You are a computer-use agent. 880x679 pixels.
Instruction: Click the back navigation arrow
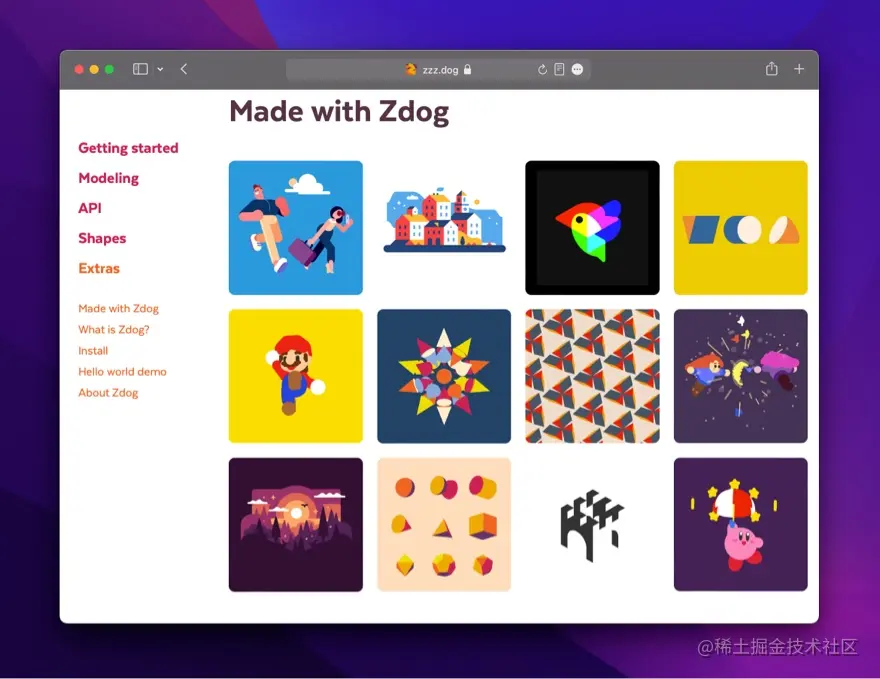tap(183, 69)
